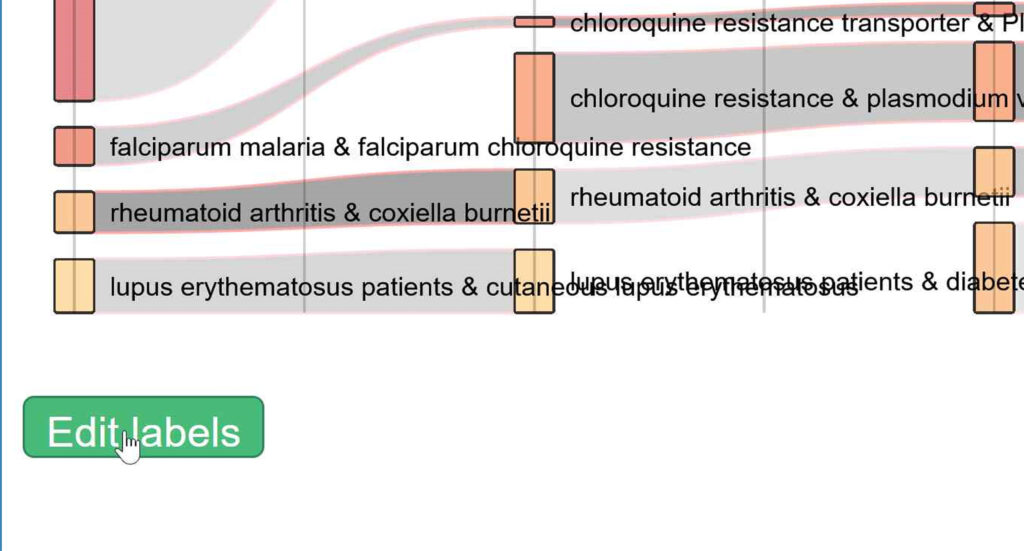
Task: Click the node beside falciparum malaria label
Action: coord(74,146)
